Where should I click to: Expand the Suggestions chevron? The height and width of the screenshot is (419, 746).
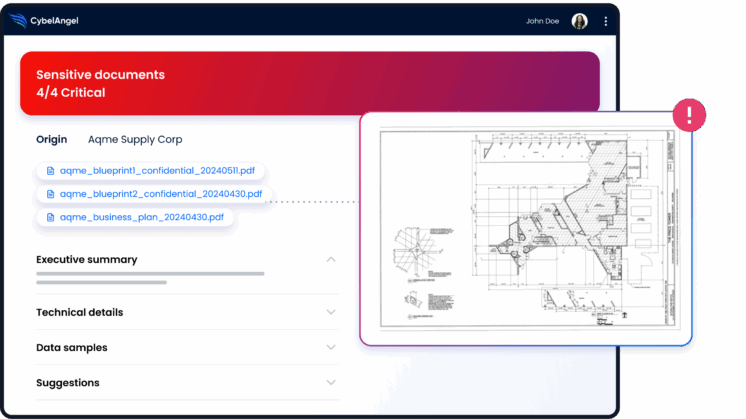331,383
